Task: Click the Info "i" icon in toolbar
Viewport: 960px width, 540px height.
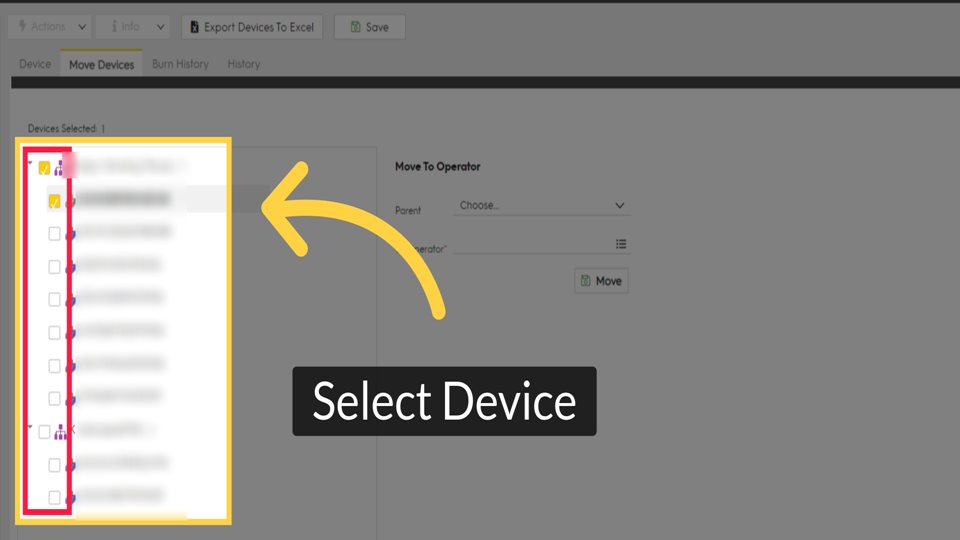Action: 115,27
